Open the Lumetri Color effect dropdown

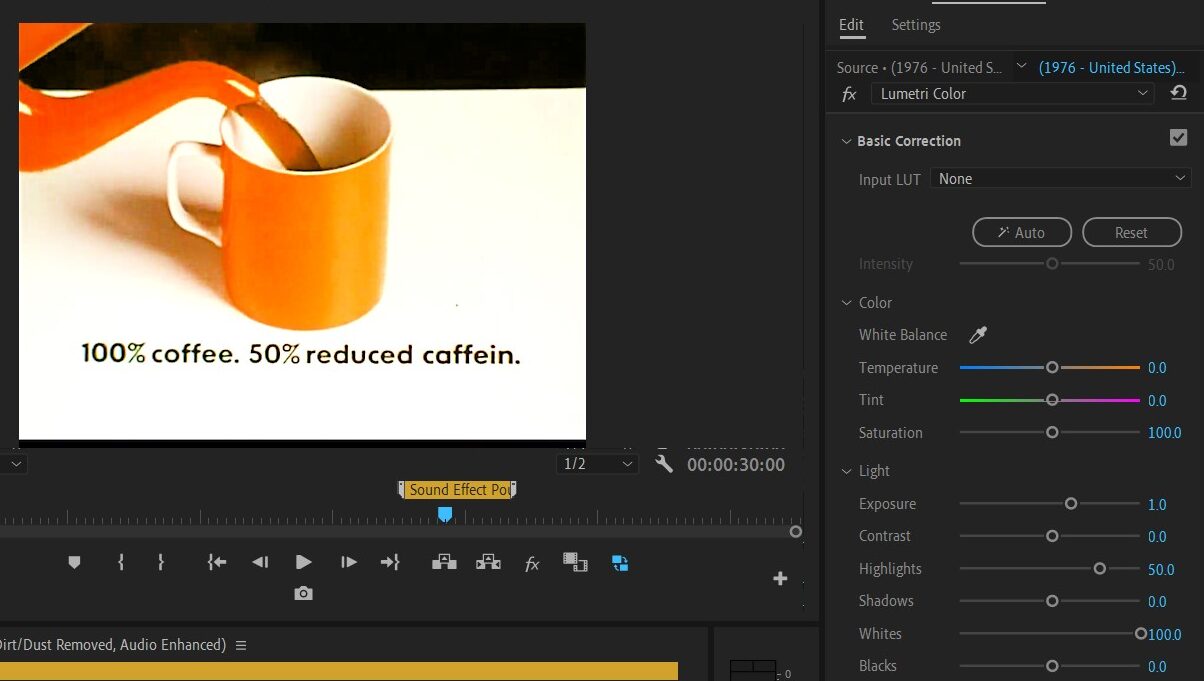pos(1013,93)
